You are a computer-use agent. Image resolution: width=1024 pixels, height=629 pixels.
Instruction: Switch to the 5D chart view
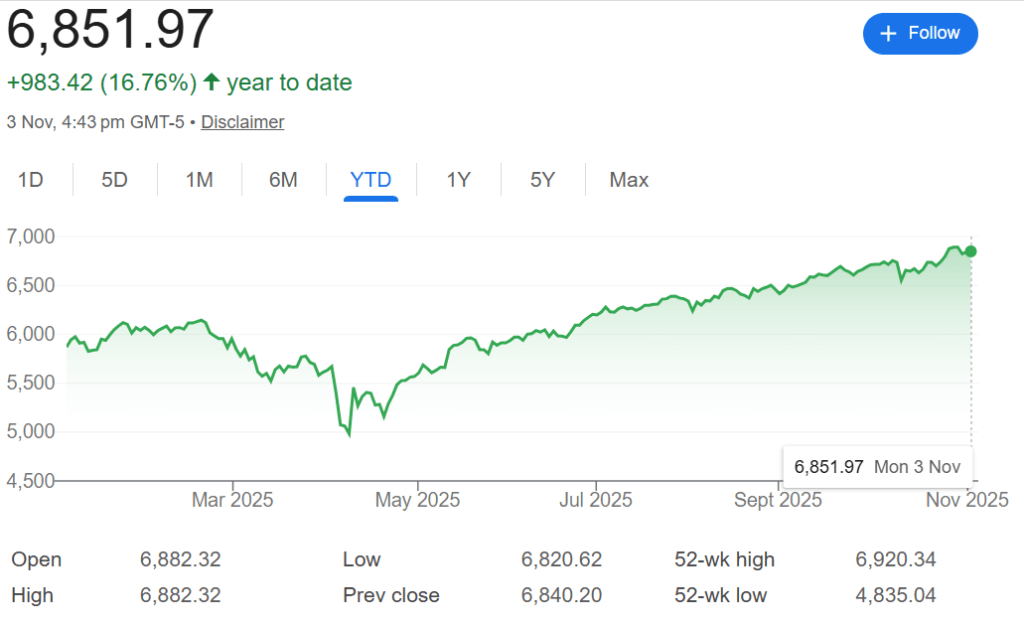click(113, 180)
